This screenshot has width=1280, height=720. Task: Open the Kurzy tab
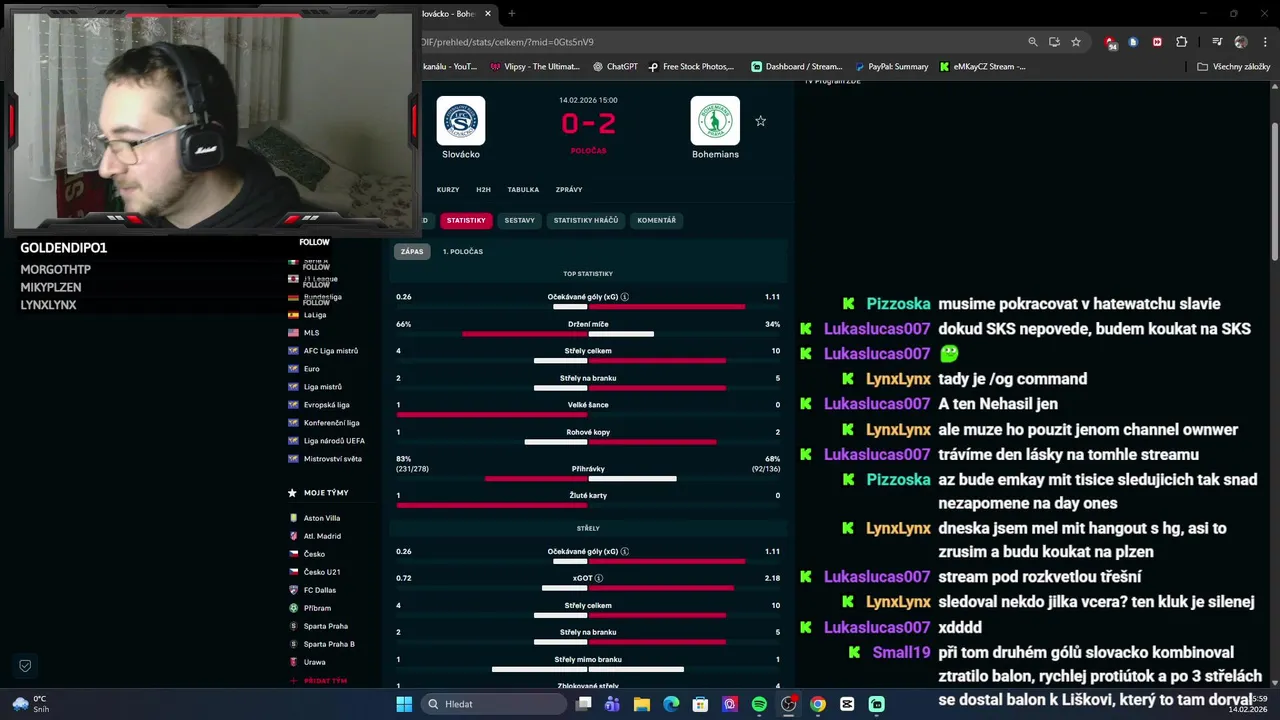(448, 189)
